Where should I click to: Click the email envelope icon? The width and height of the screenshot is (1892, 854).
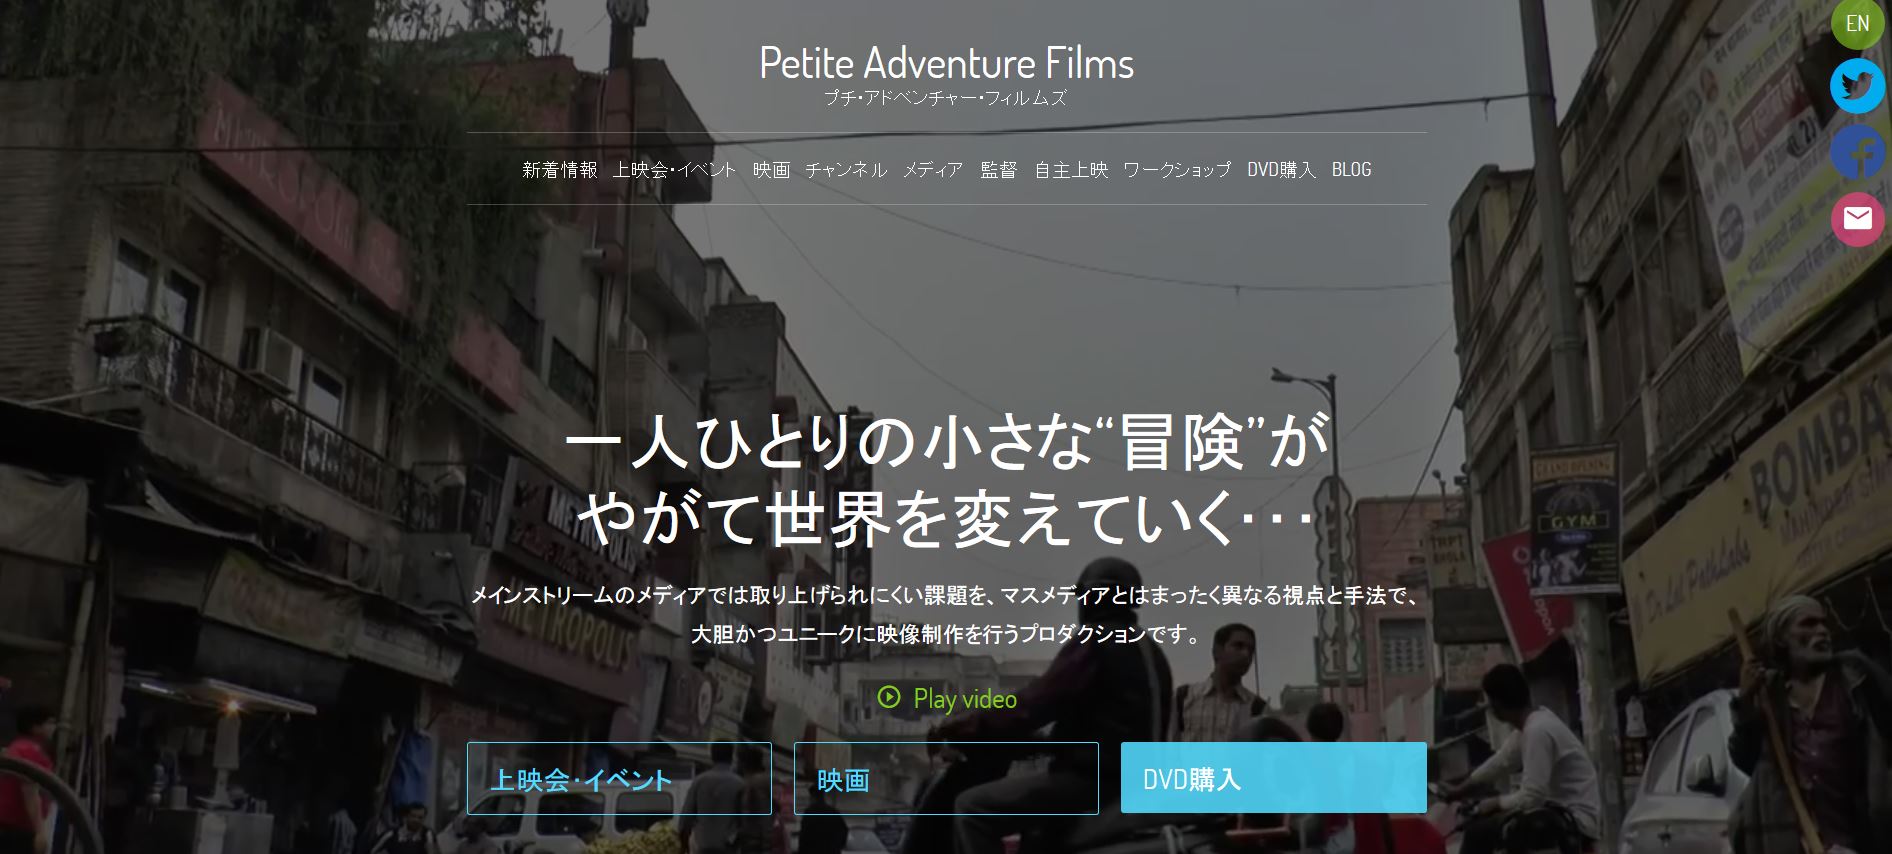[x=1858, y=218]
